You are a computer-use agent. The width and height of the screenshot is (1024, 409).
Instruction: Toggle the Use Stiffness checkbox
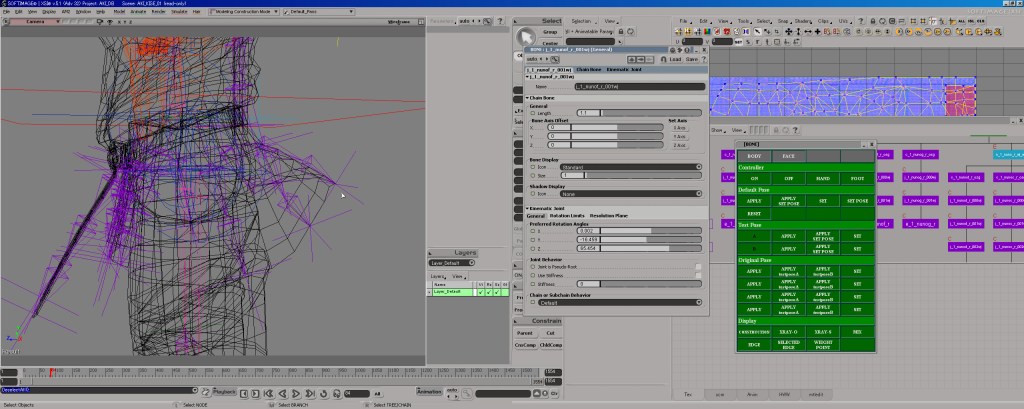point(697,275)
